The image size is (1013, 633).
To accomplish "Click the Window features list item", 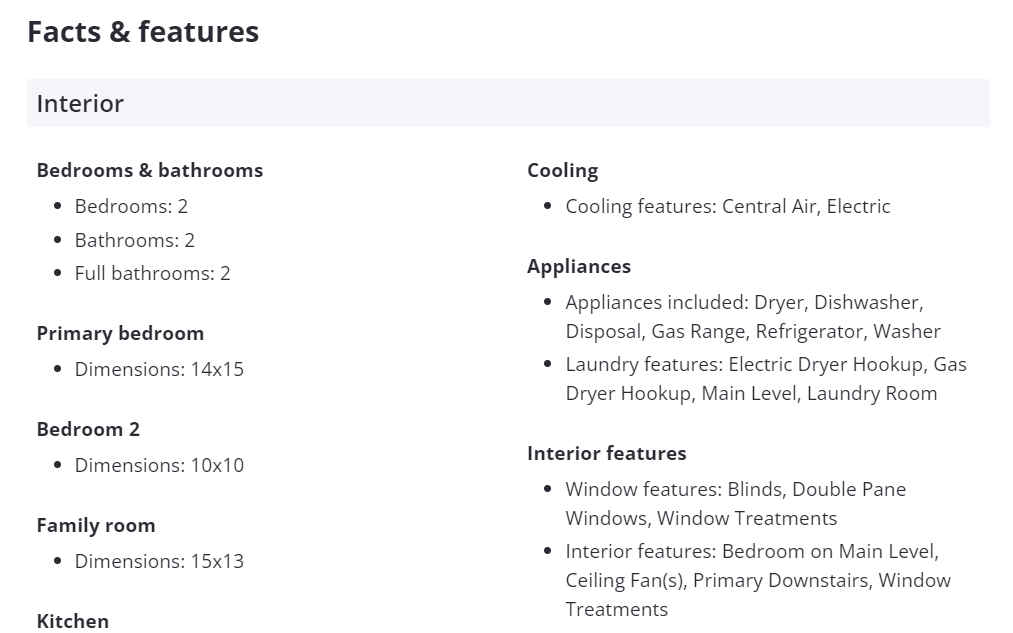I will (x=735, y=504).
